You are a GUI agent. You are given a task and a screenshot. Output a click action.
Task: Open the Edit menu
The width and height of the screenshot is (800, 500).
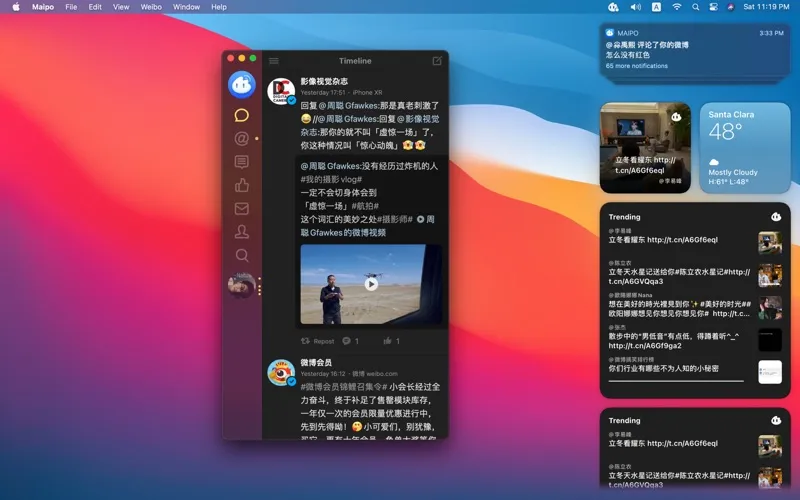pyautogui.click(x=95, y=7)
